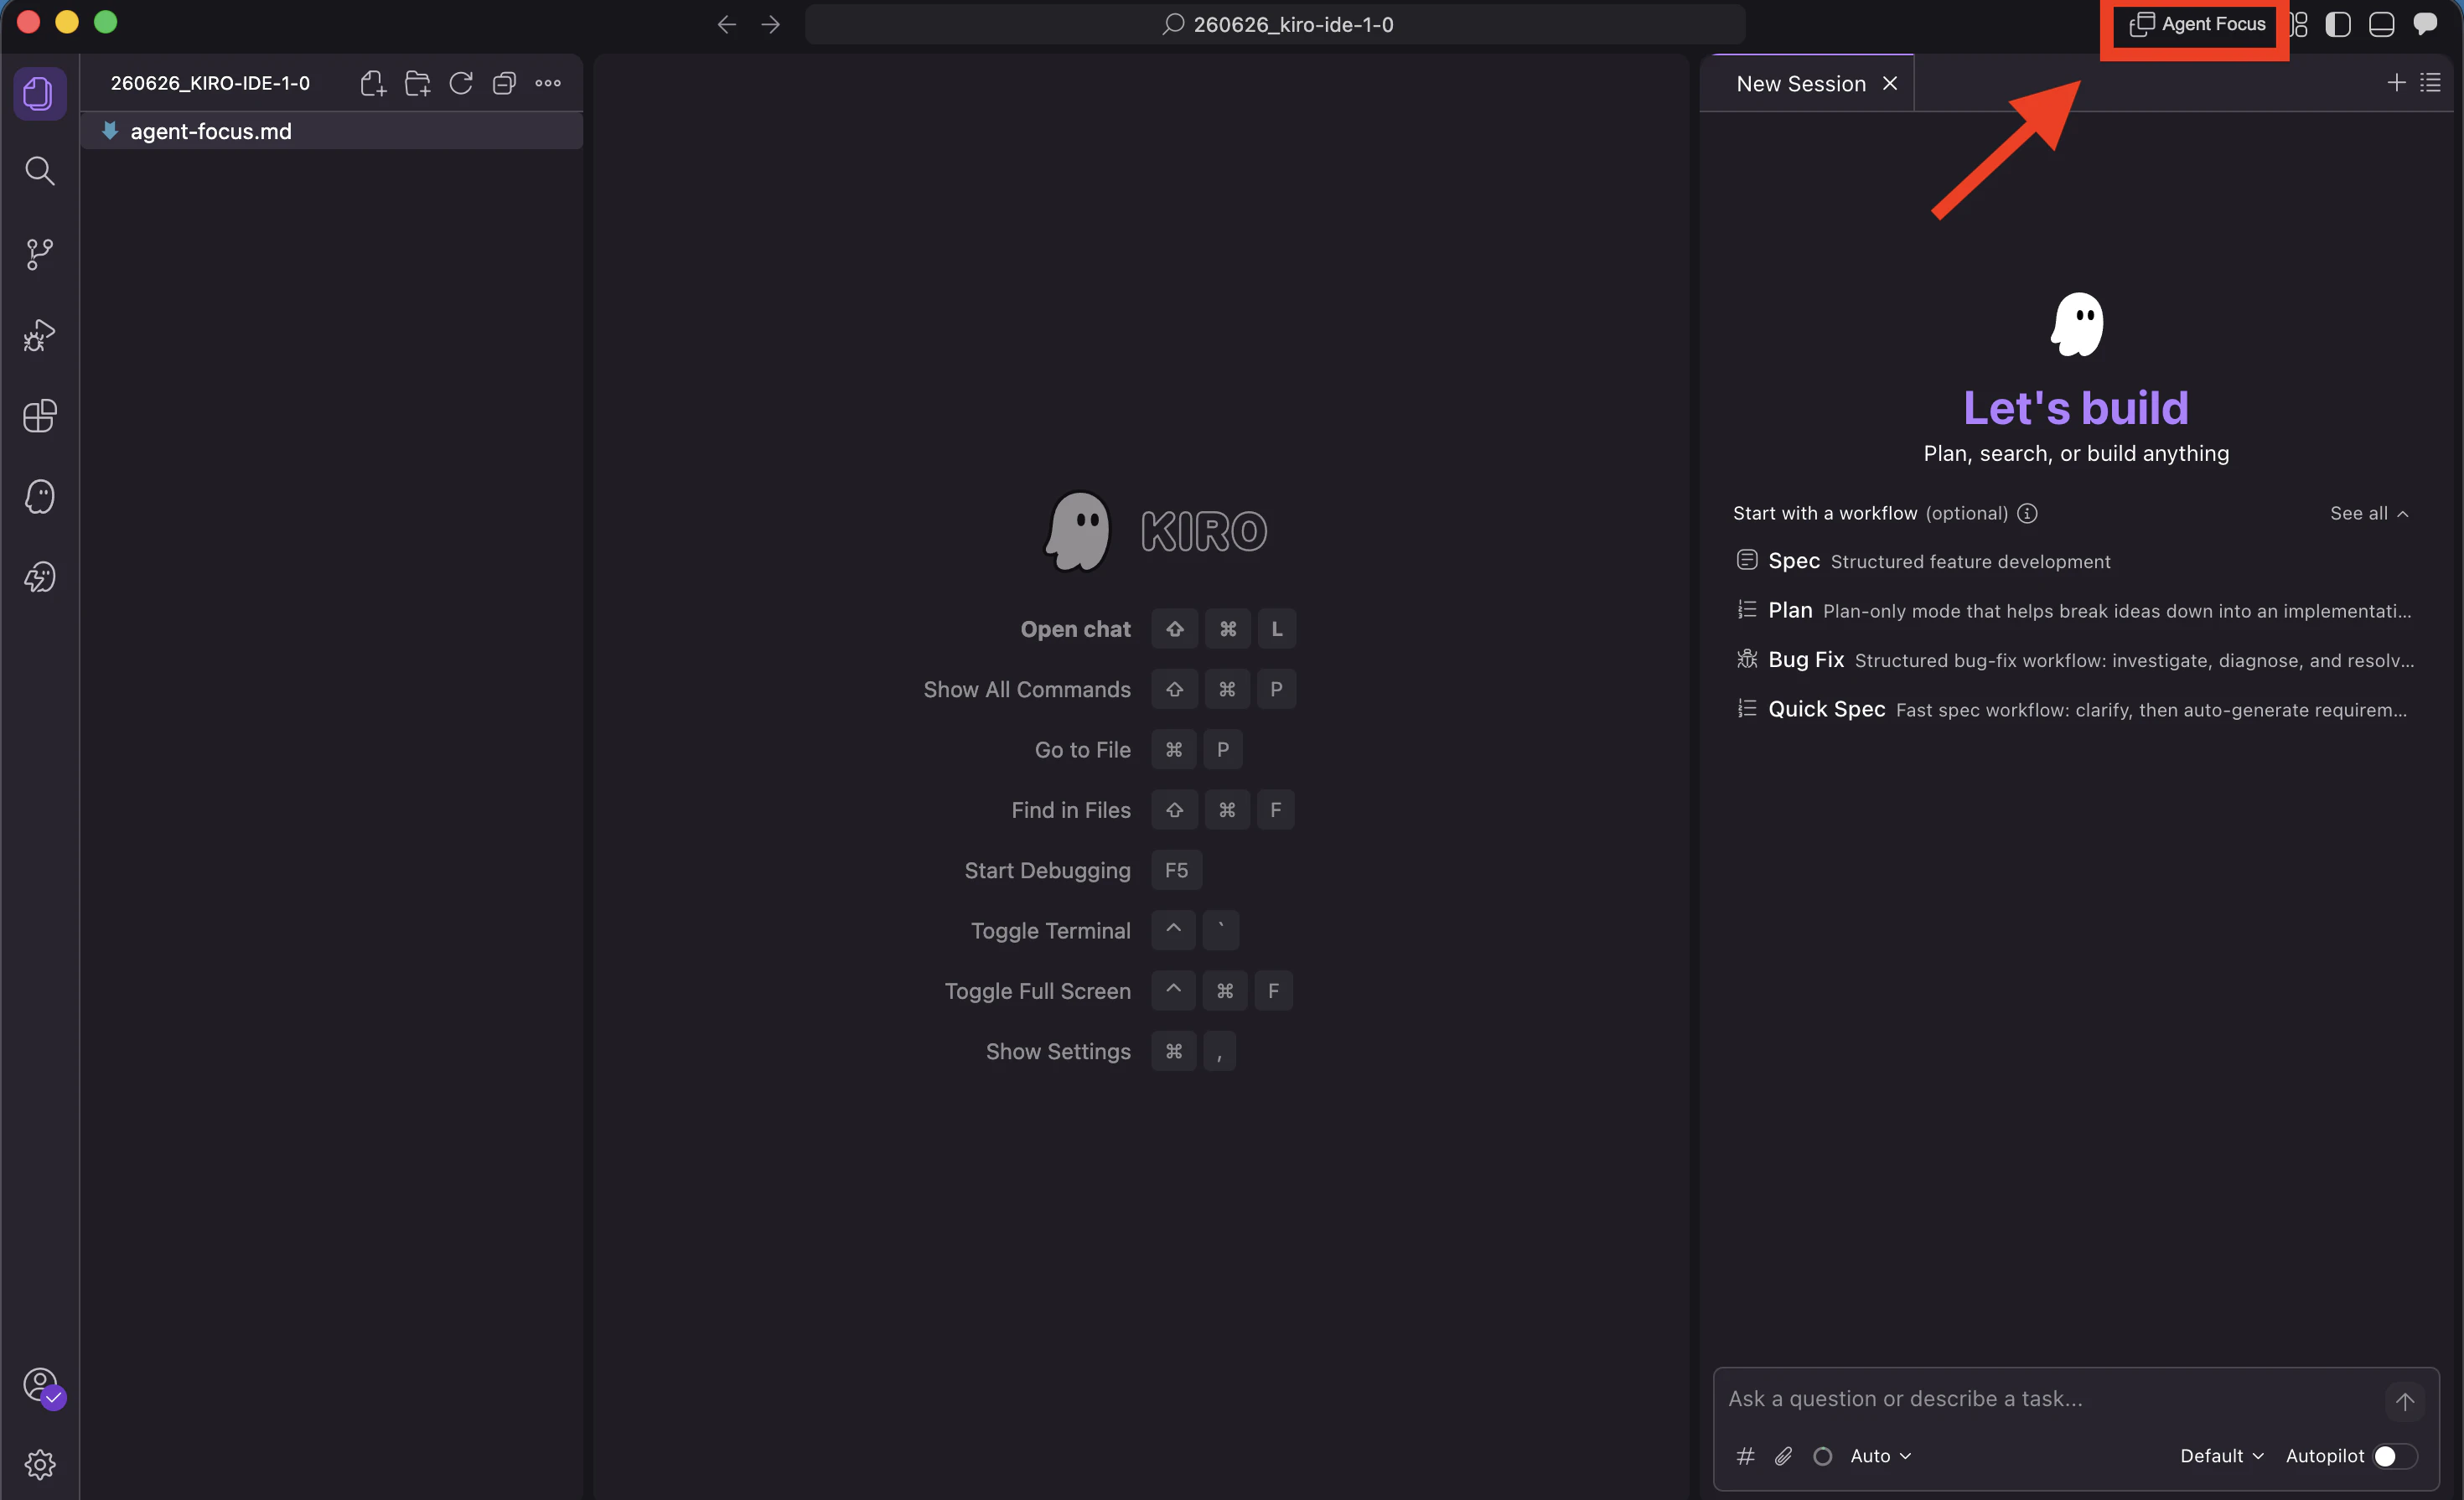Select the New Session tab
2464x1500 pixels.
1801,84
